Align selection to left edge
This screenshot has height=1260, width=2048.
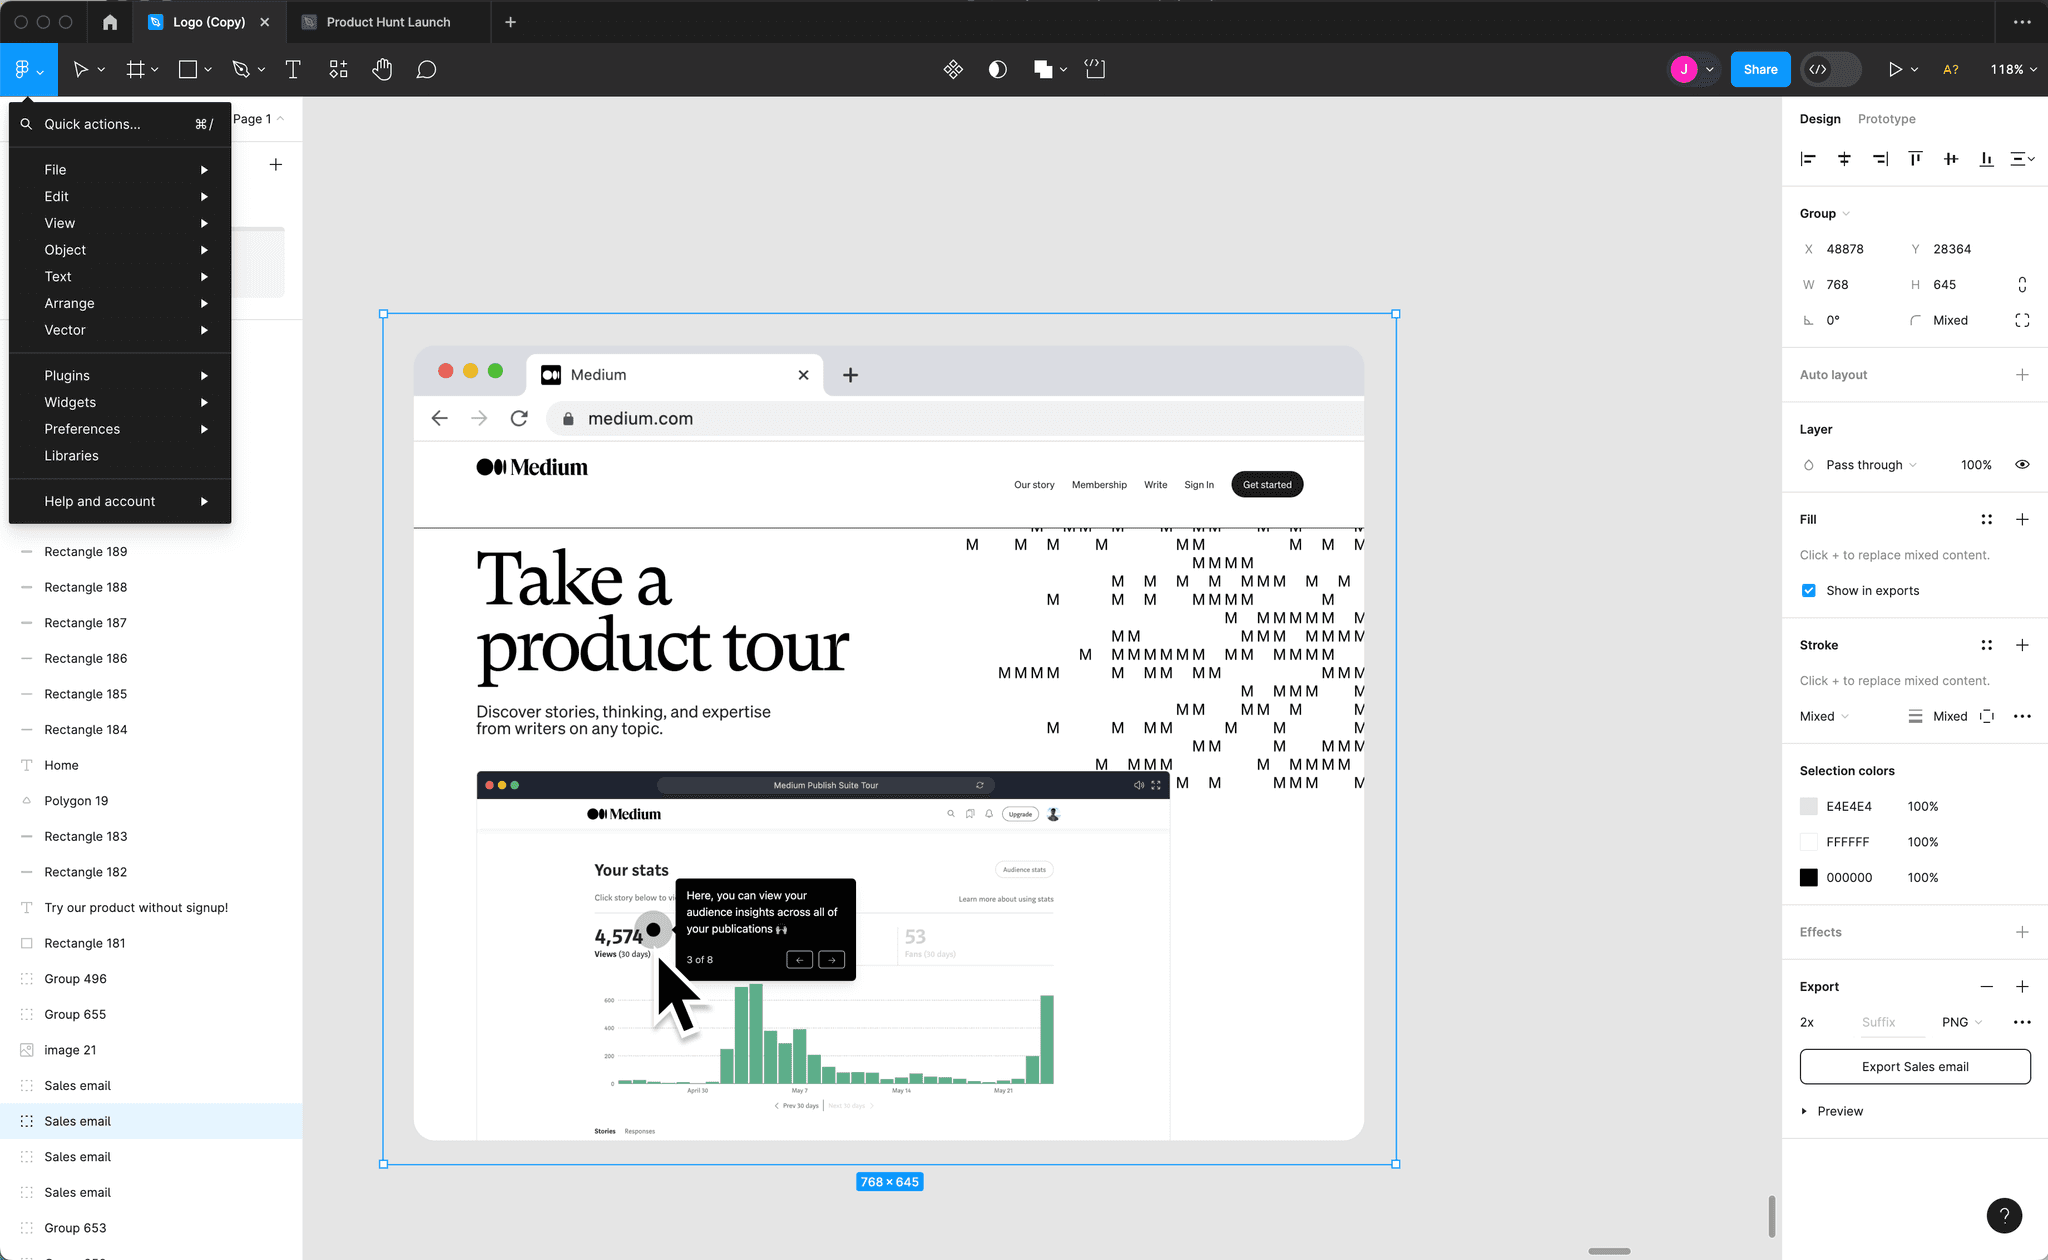tap(1808, 158)
